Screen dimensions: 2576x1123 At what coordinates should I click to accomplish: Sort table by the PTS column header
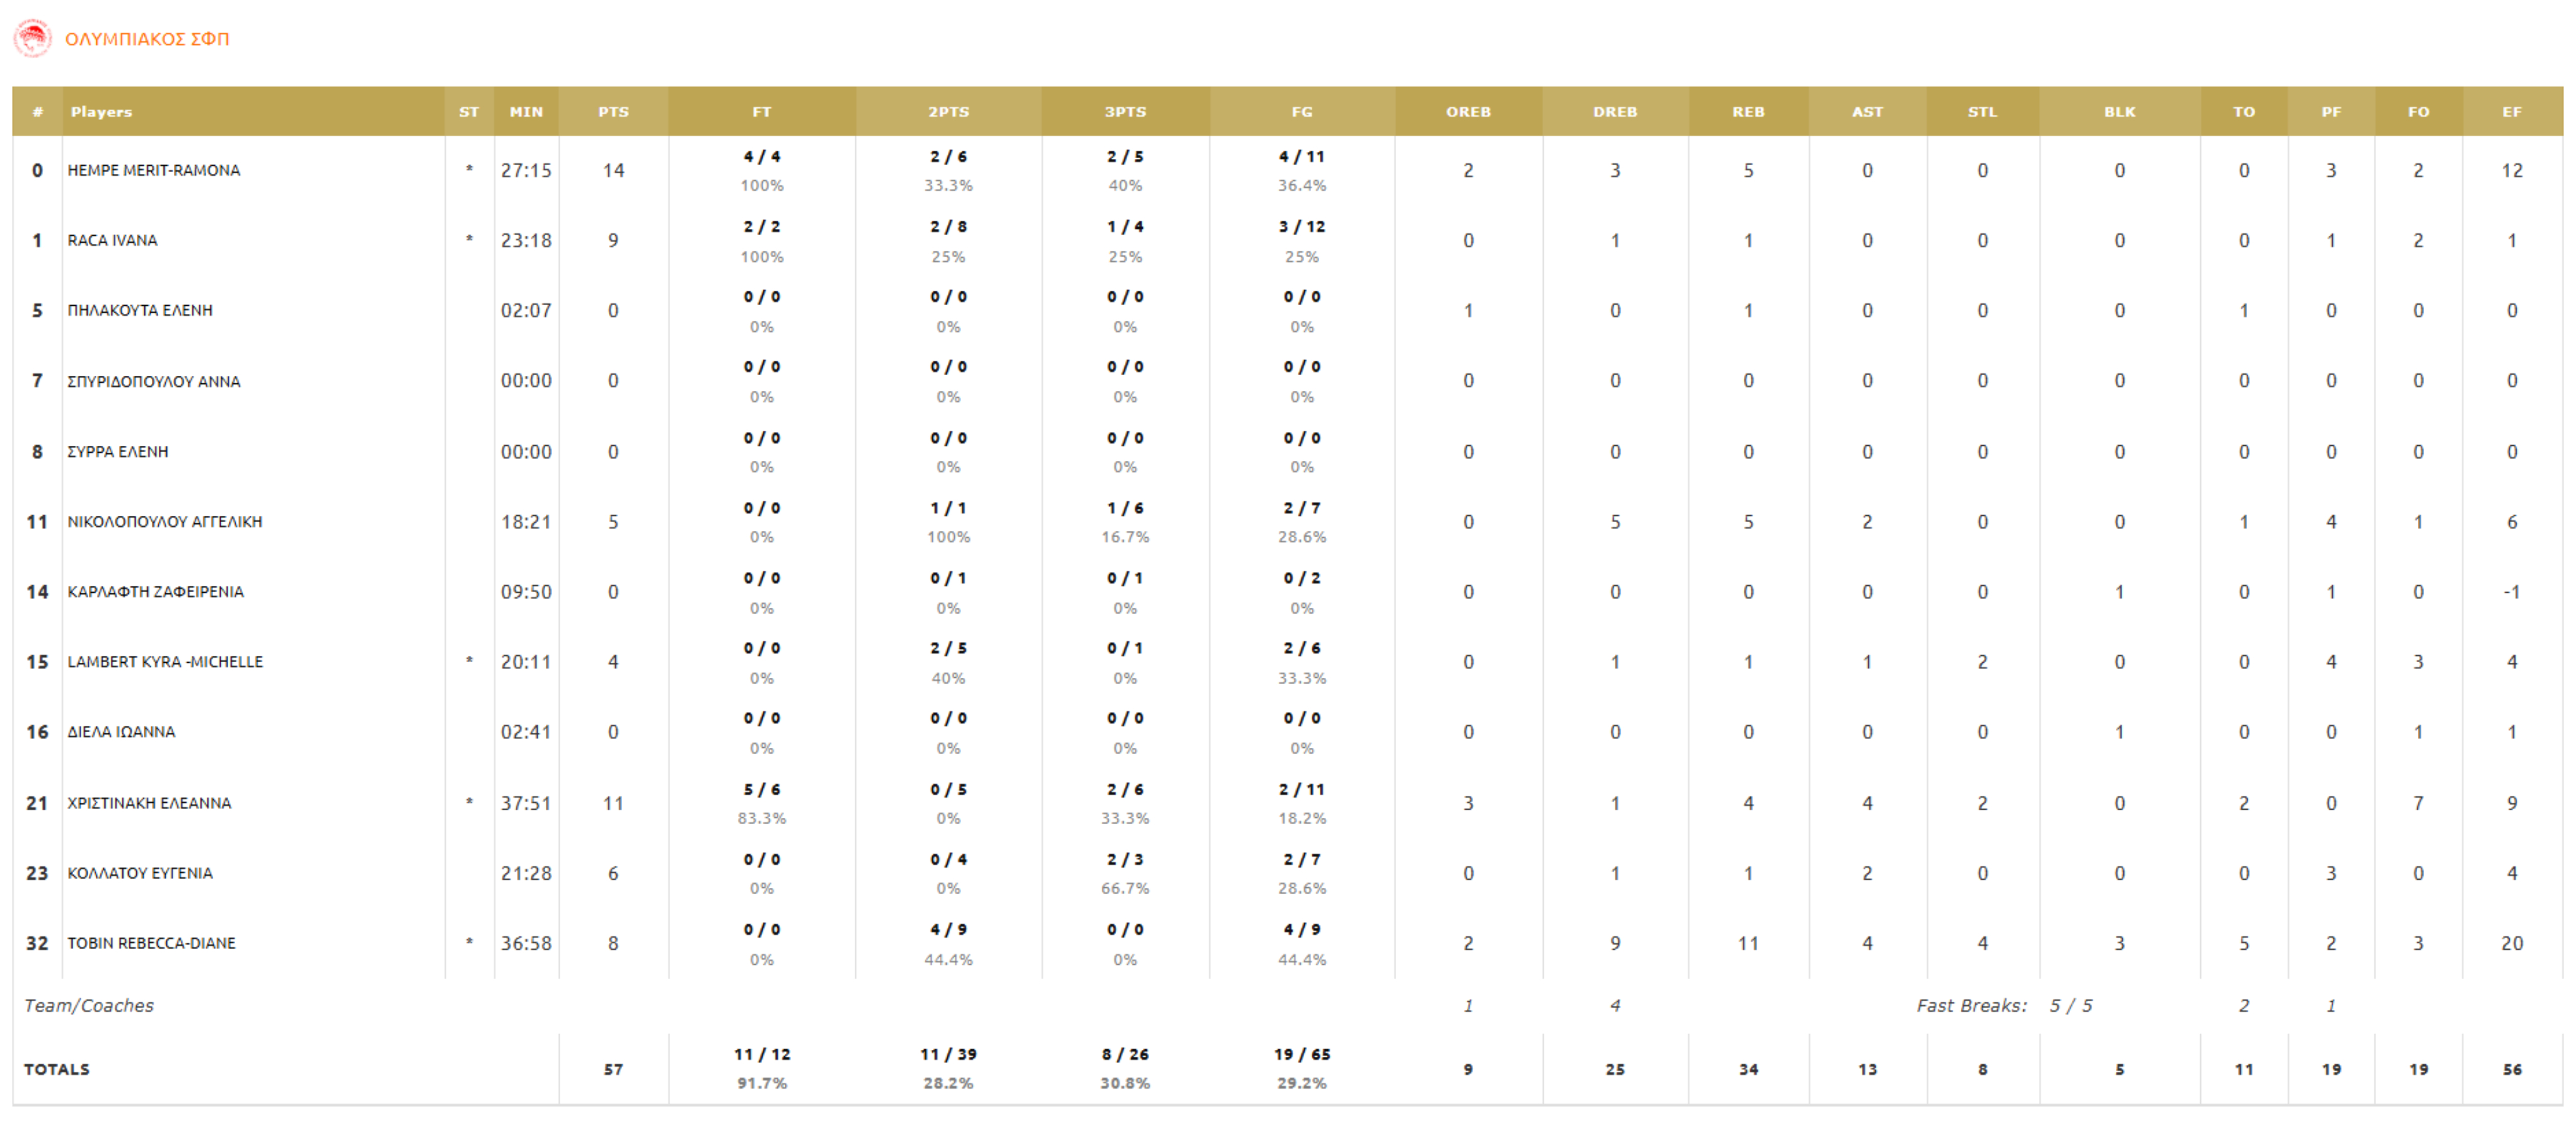[x=613, y=112]
